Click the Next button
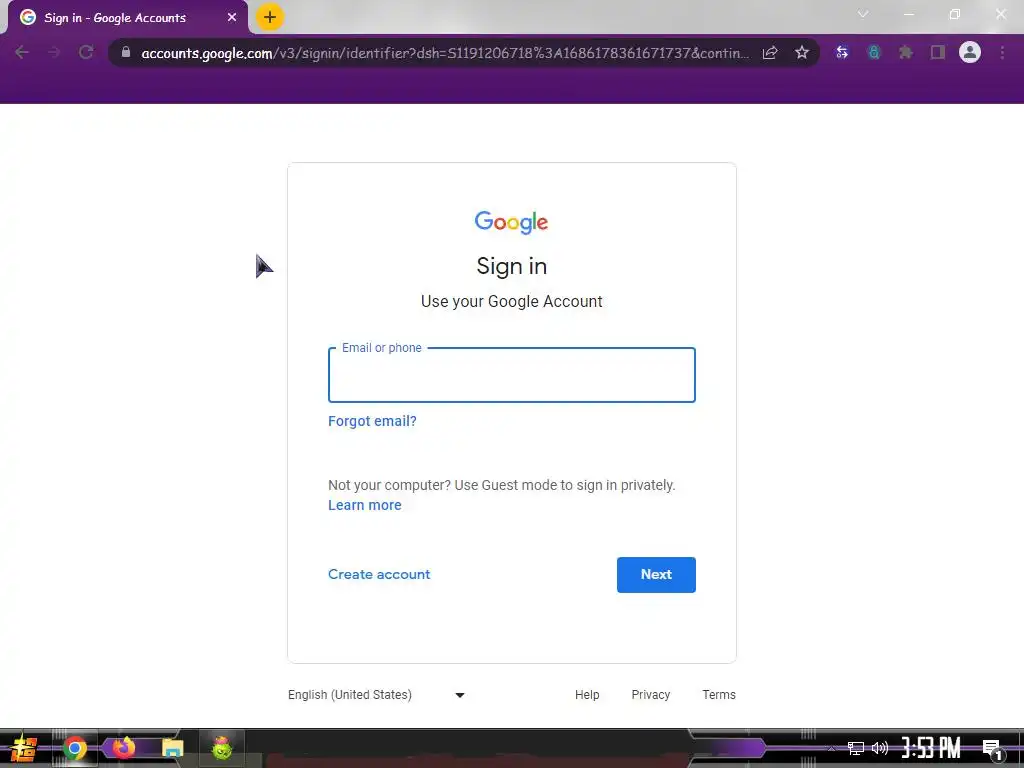Image resolution: width=1024 pixels, height=768 pixels. coord(656,575)
